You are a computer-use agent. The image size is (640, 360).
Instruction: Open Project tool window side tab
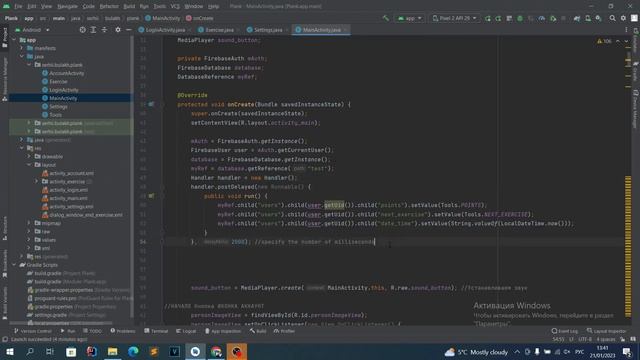5,38
